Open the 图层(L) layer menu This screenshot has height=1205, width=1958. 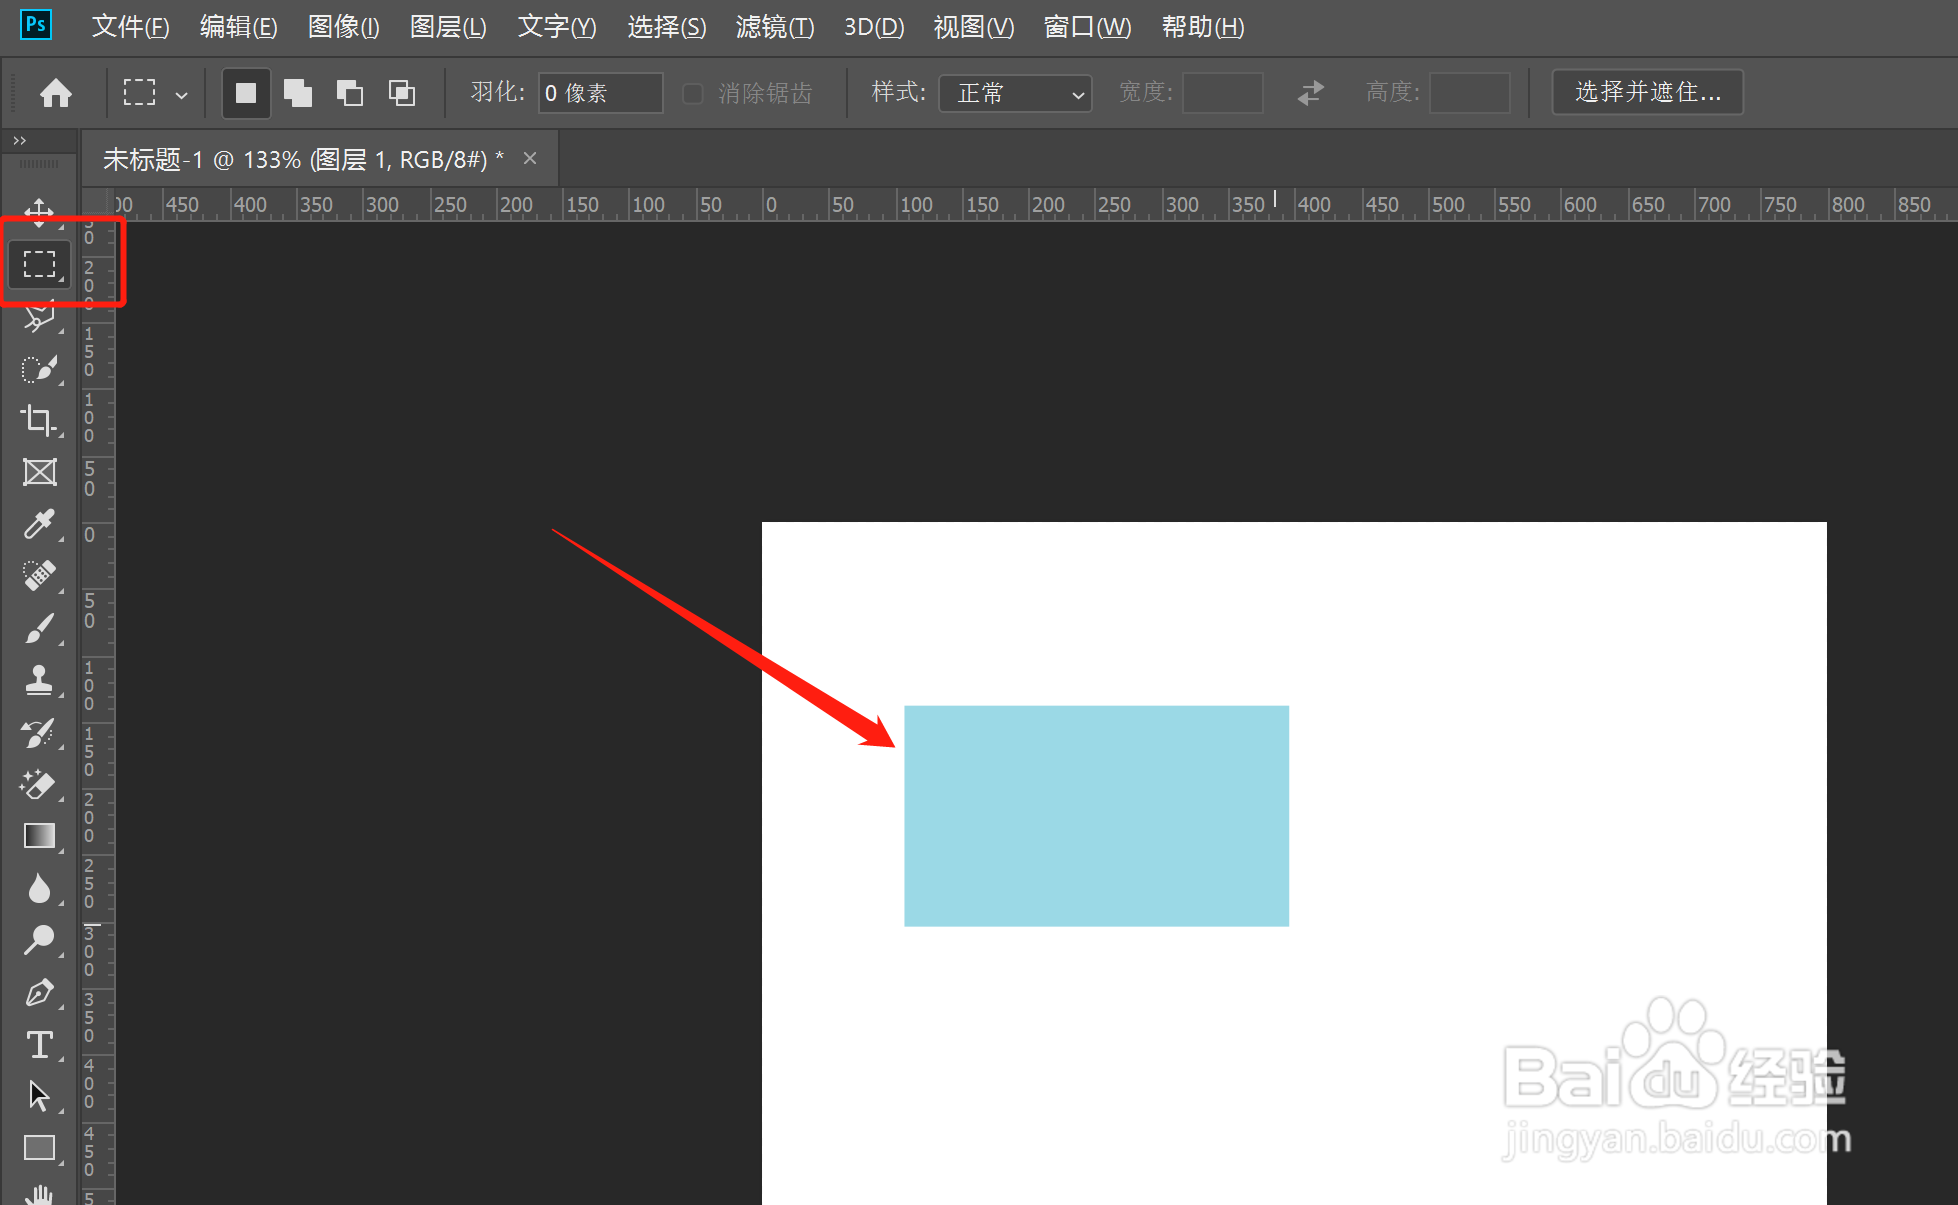447,27
